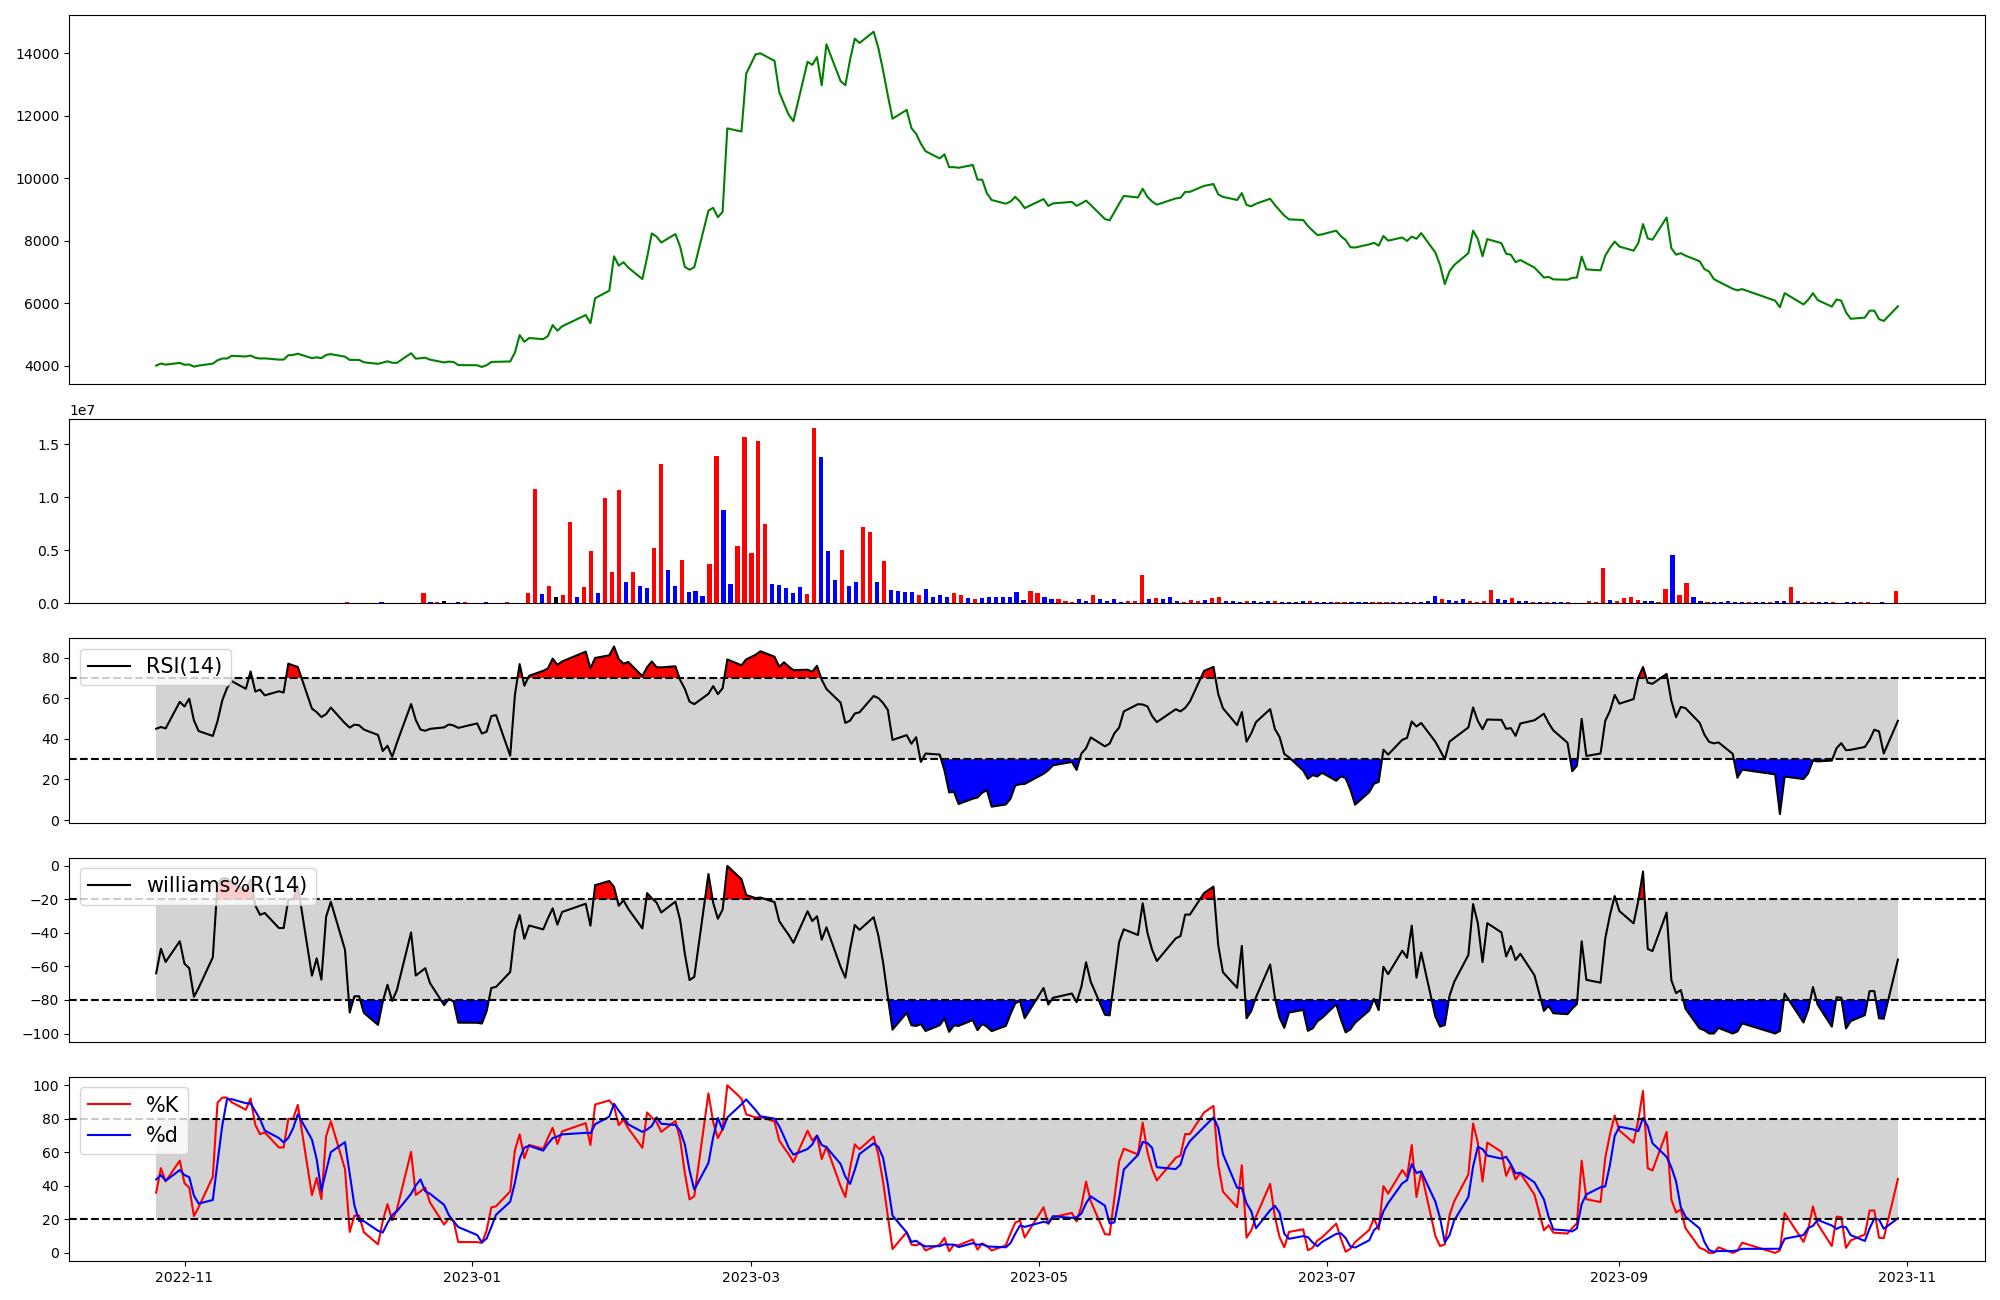Click the blue %d legend line sample
The image size is (2000, 1300).
click(x=109, y=1135)
